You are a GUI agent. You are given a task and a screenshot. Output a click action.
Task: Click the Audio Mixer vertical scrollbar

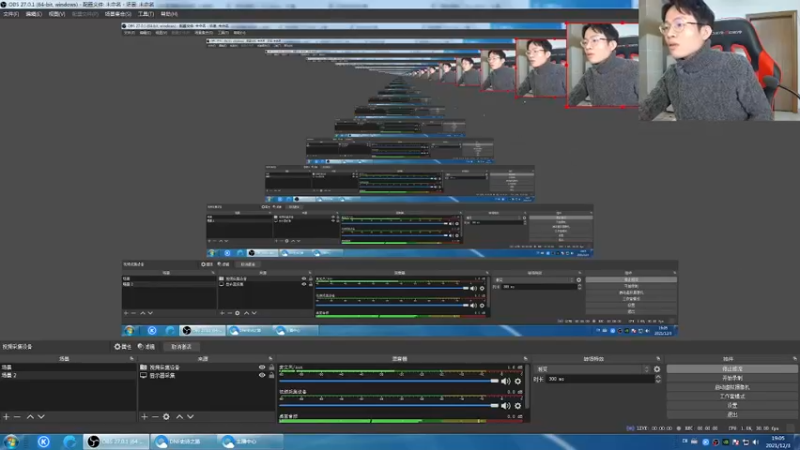tap(528, 385)
